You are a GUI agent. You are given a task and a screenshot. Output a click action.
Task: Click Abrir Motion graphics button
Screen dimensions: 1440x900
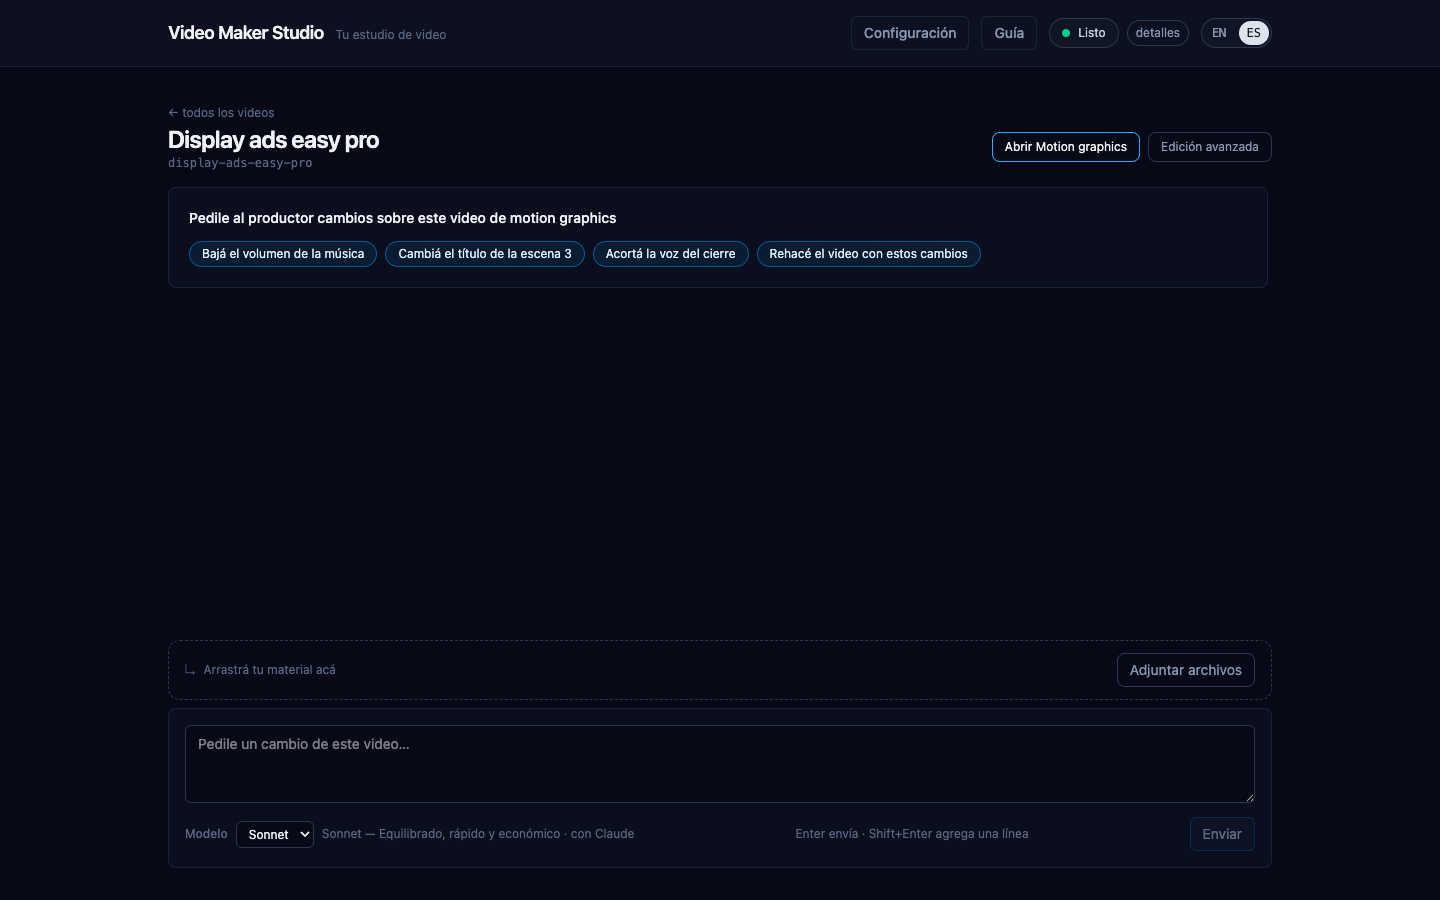click(x=1065, y=147)
